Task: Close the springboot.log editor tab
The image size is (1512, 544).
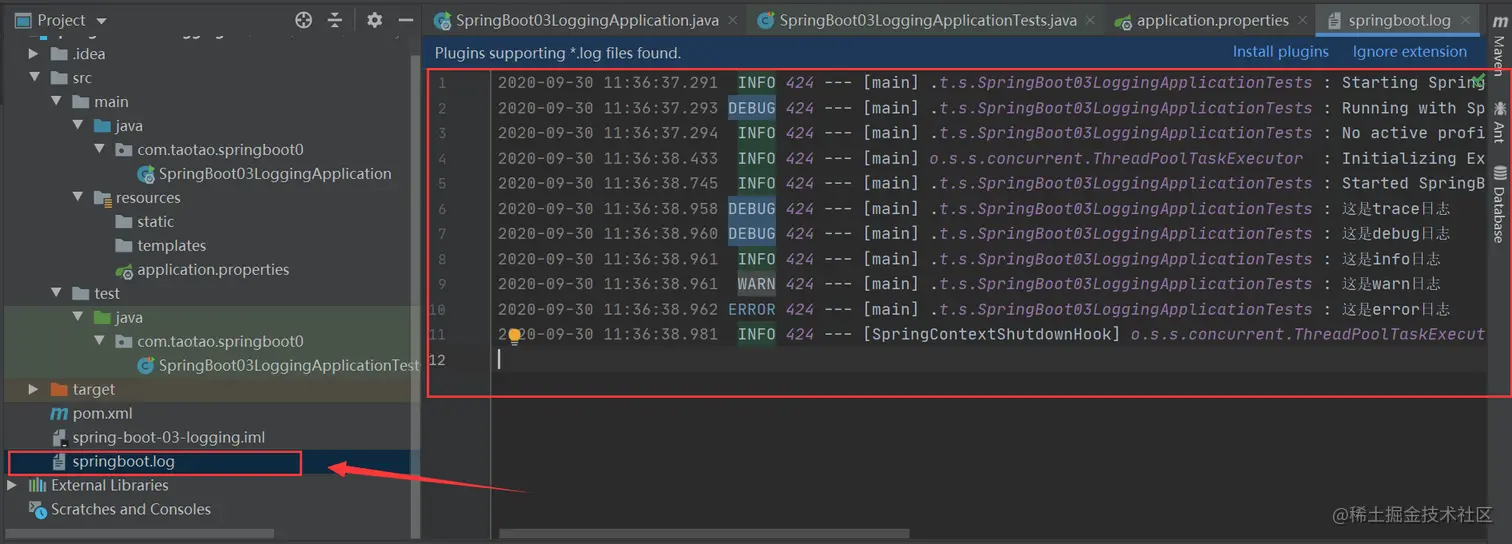Action: (1467, 20)
